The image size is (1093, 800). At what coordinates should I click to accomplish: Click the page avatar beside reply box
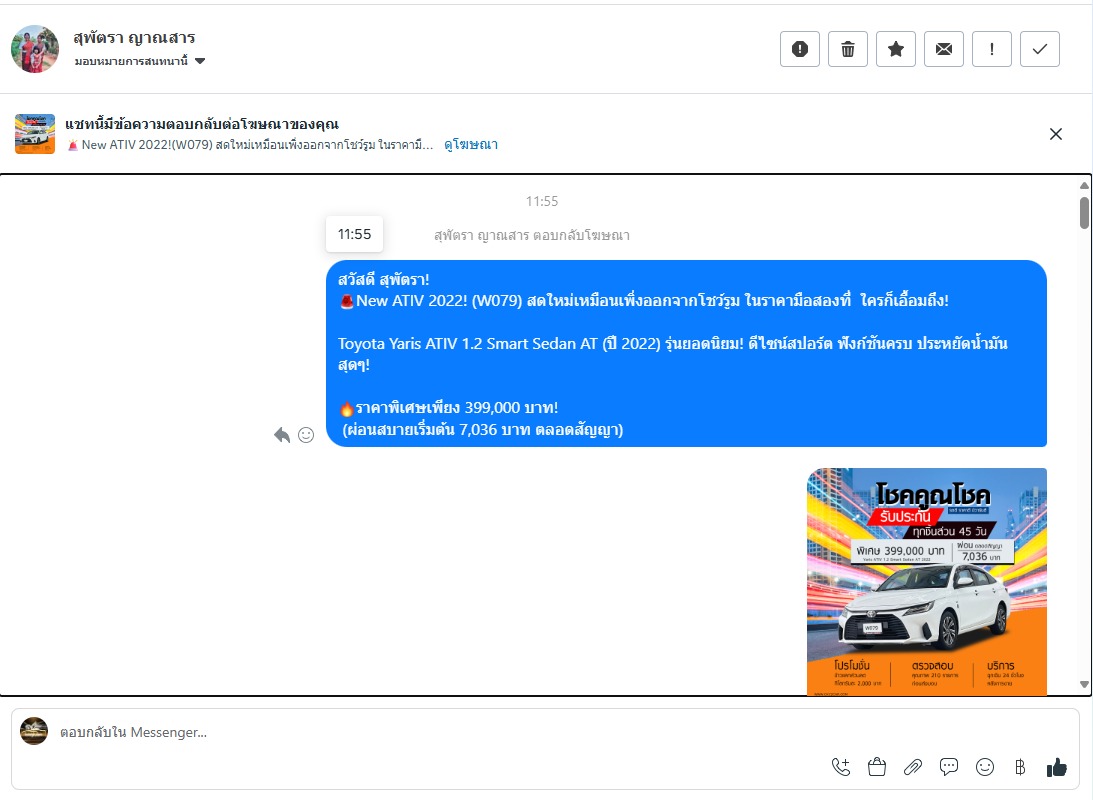coord(33,731)
